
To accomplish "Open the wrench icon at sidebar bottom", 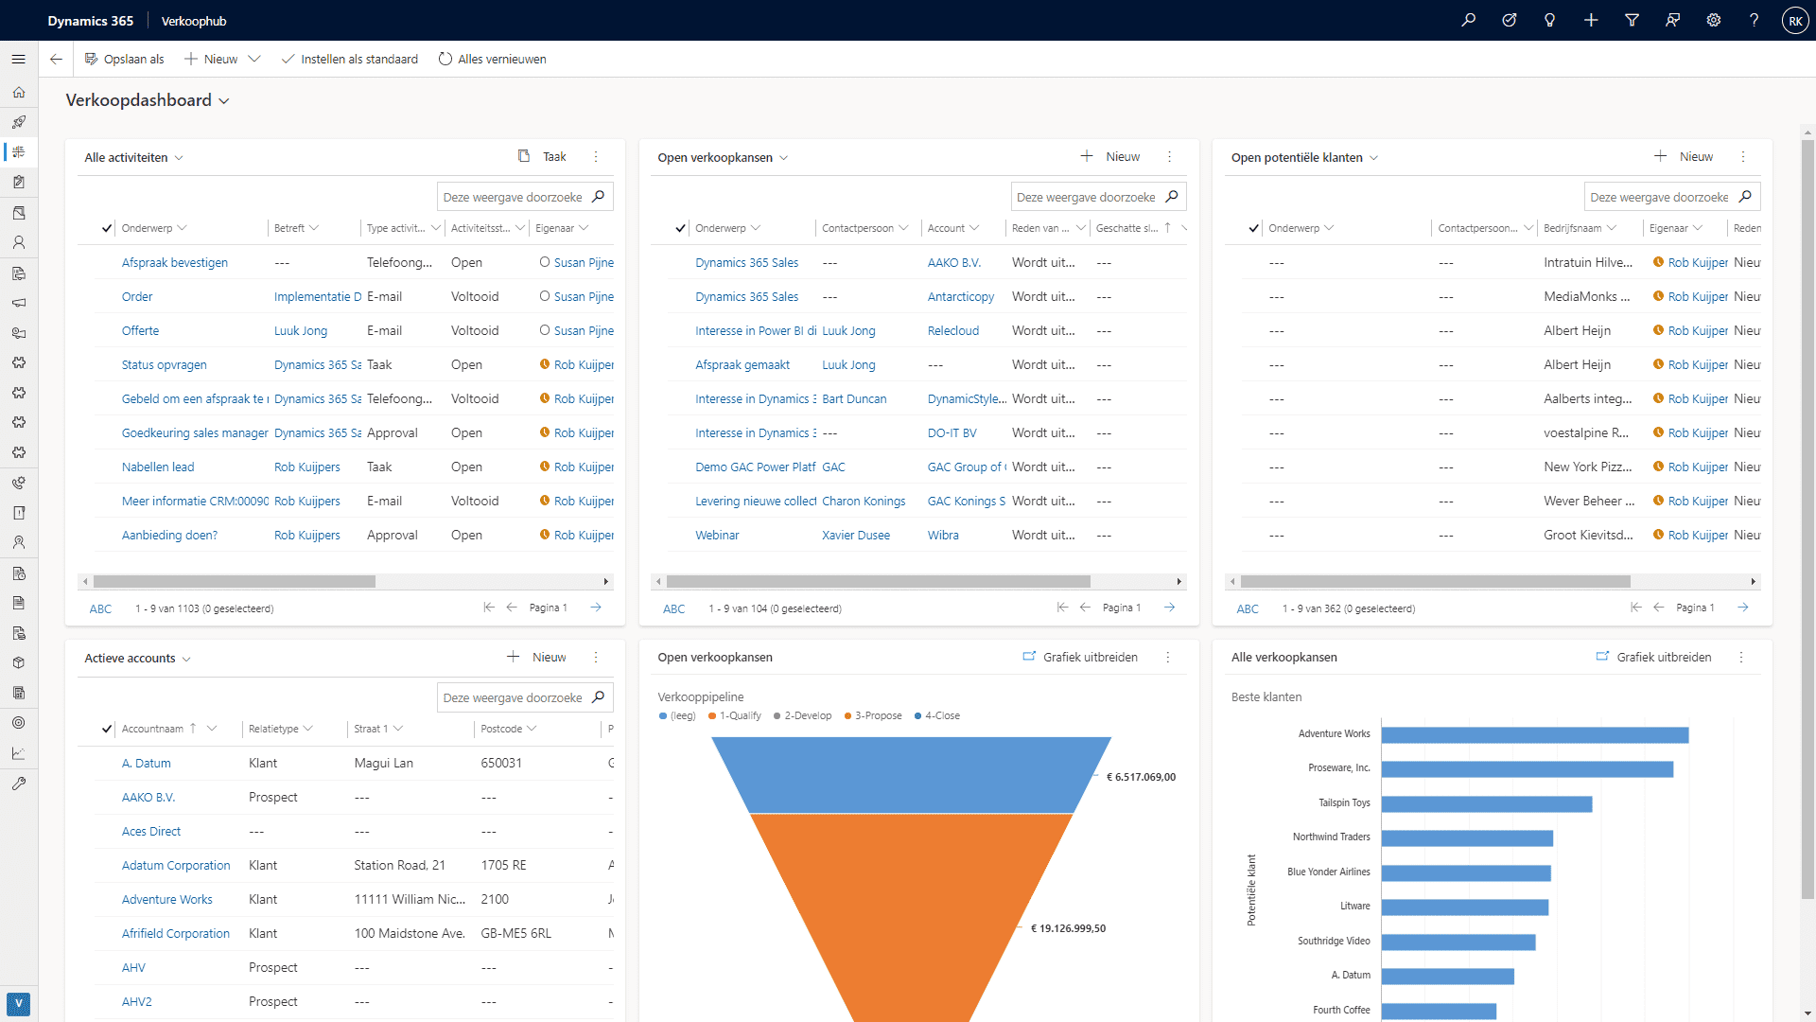I will pyautogui.click(x=19, y=783).
